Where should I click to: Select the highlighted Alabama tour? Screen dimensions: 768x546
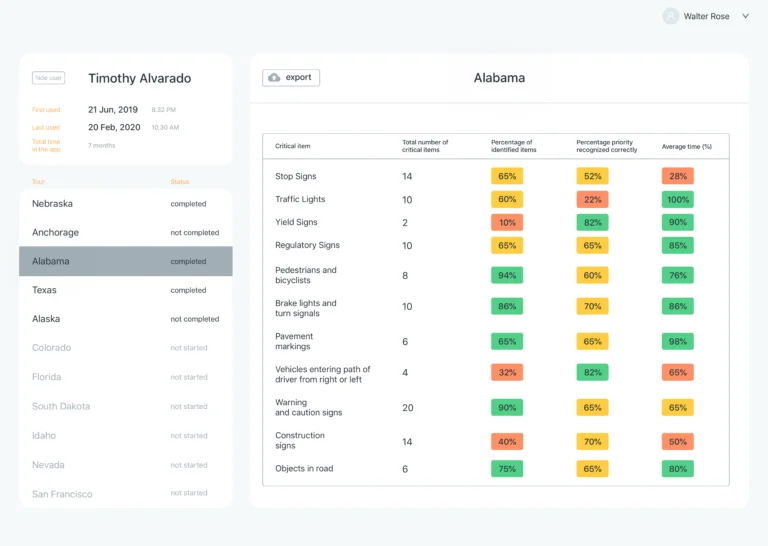(x=125, y=262)
